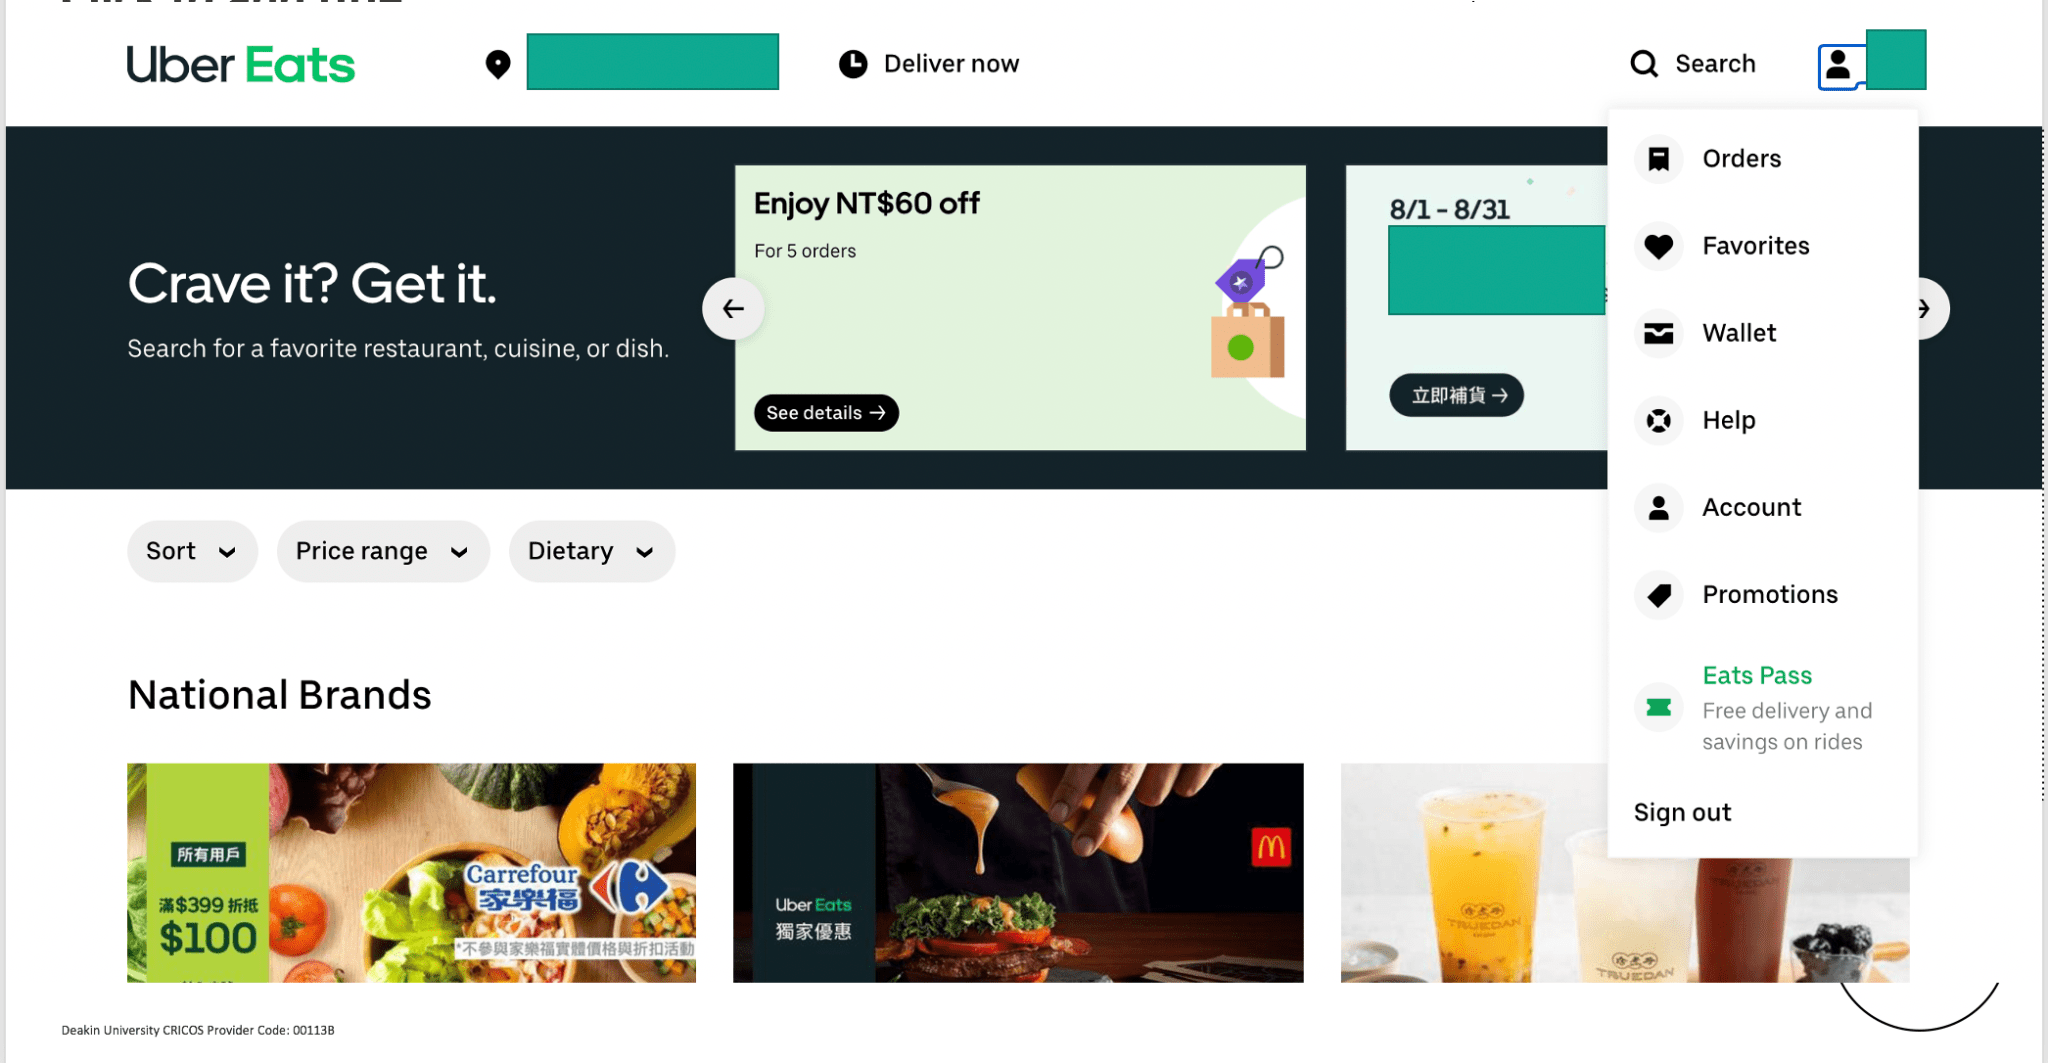Select the Orders bookmark icon
Screen dimensions: 2048x1063
tap(1658, 158)
